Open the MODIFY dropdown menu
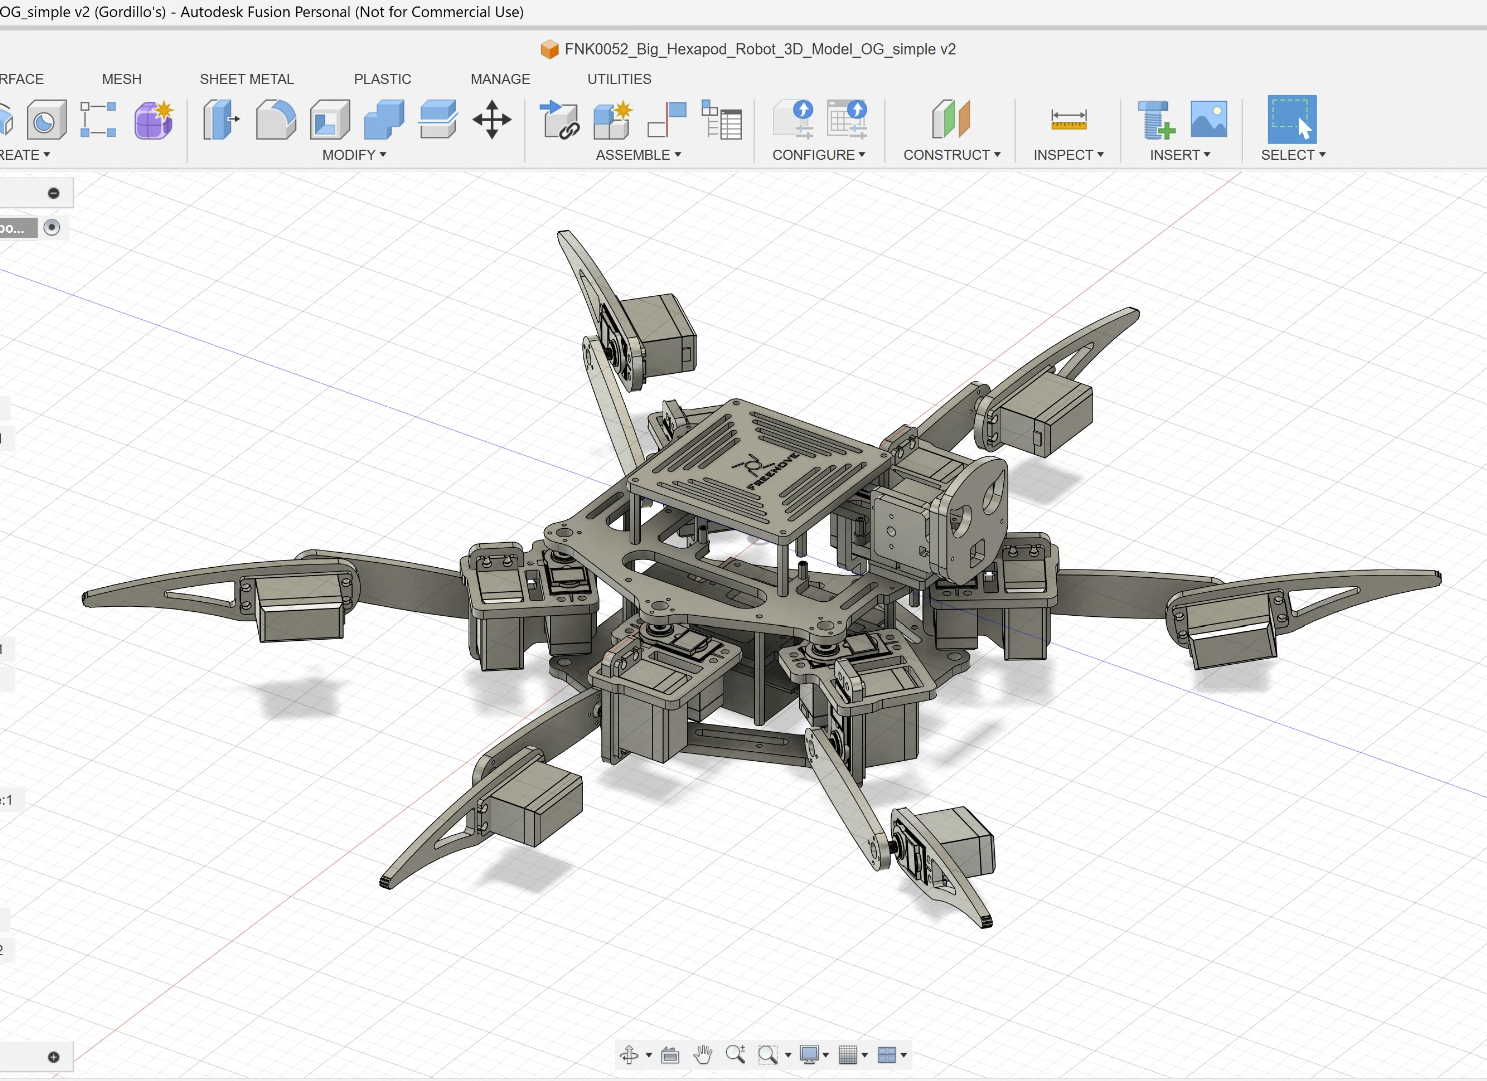This screenshot has height=1081, width=1487. [354, 155]
